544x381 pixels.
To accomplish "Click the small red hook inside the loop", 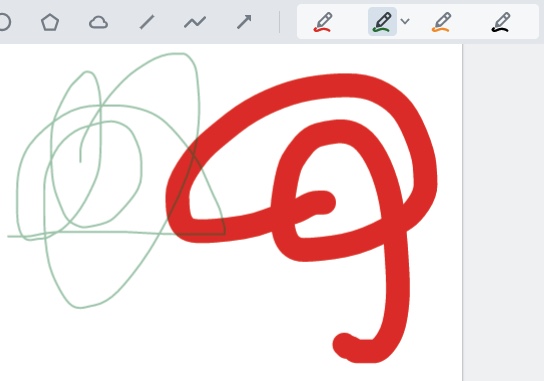I will [317, 203].
